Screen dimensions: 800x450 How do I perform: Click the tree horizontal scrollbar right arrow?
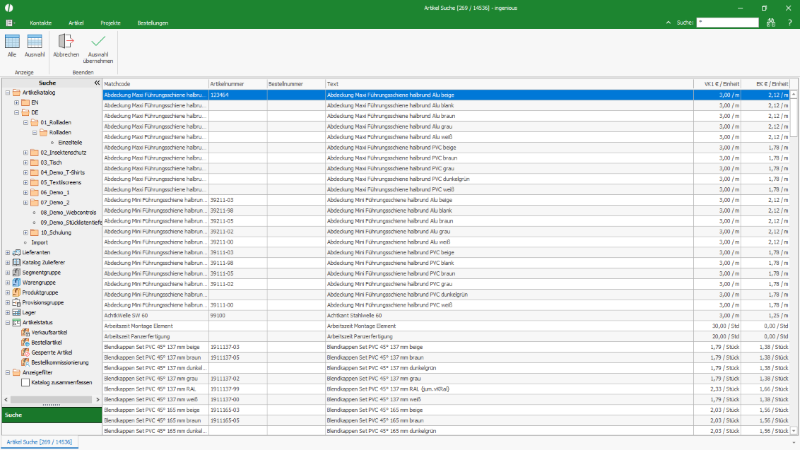tap(98, 399)
